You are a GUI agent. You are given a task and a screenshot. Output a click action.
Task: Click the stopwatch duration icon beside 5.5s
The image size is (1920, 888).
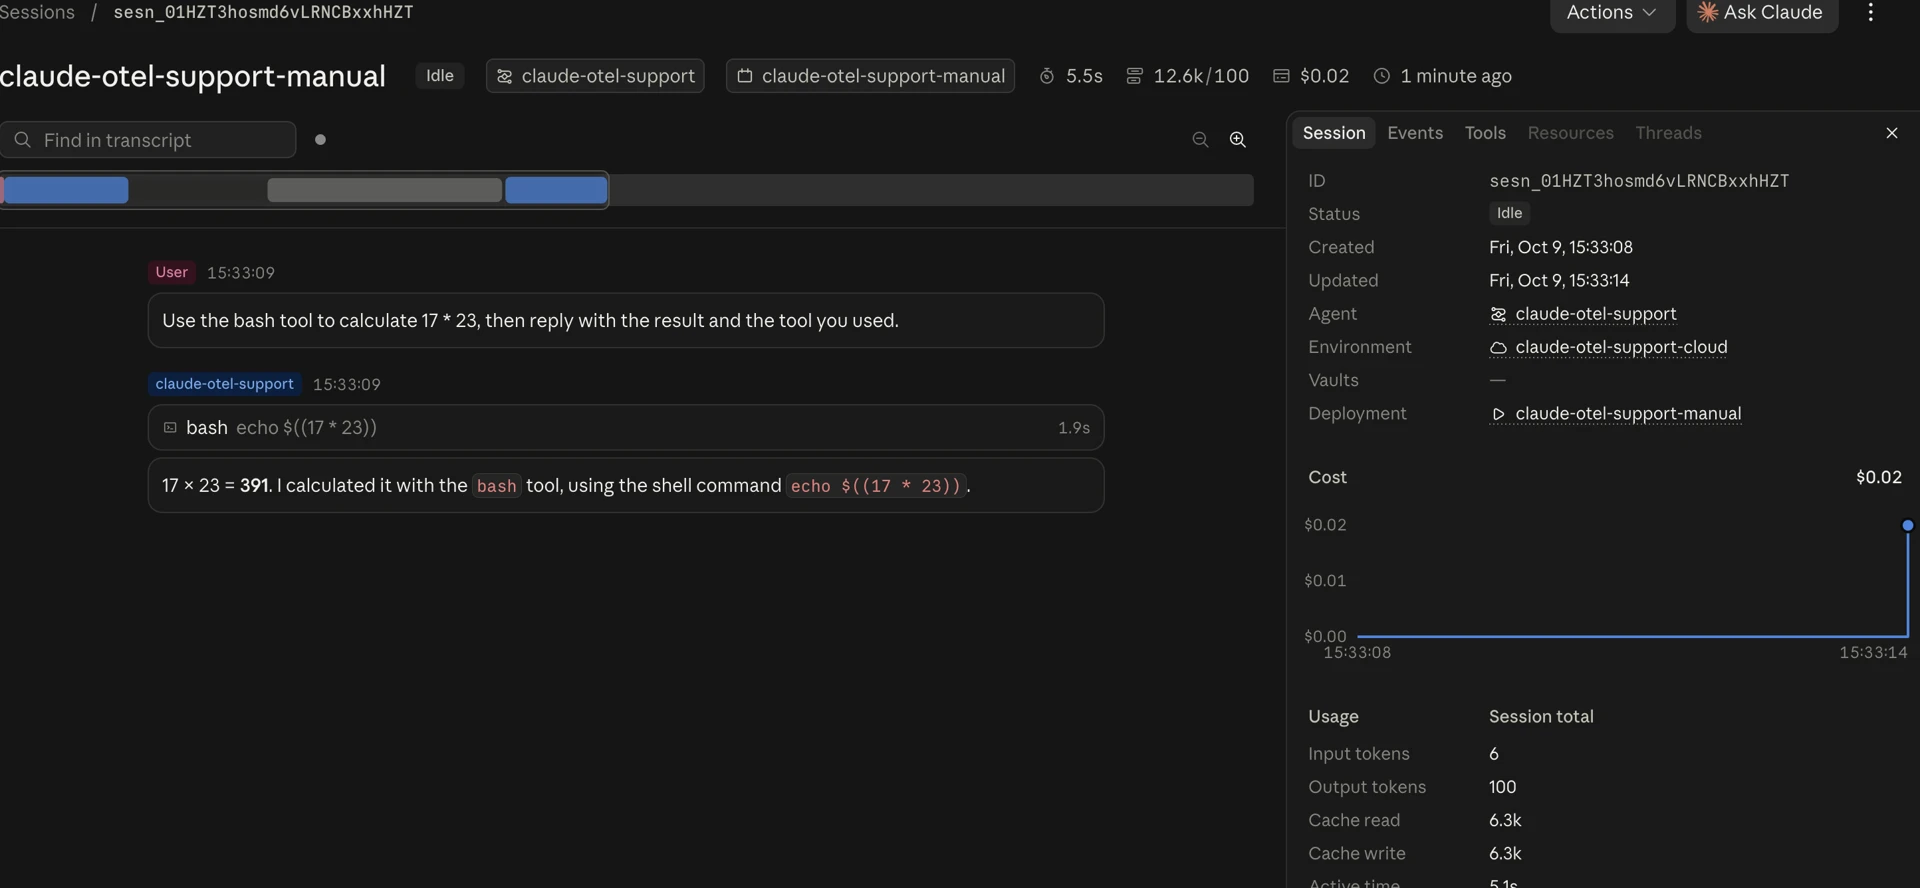click(x=1047, y=76)
